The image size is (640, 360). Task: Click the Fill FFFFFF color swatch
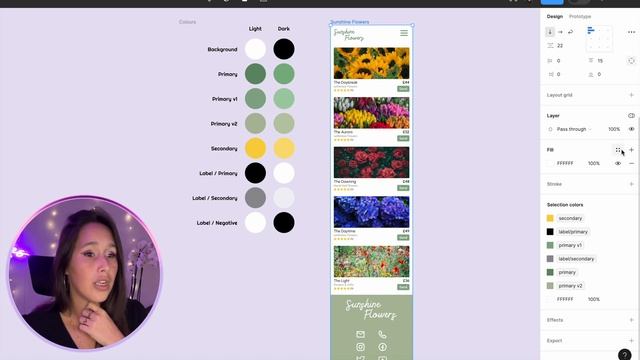tap(550, 163)
